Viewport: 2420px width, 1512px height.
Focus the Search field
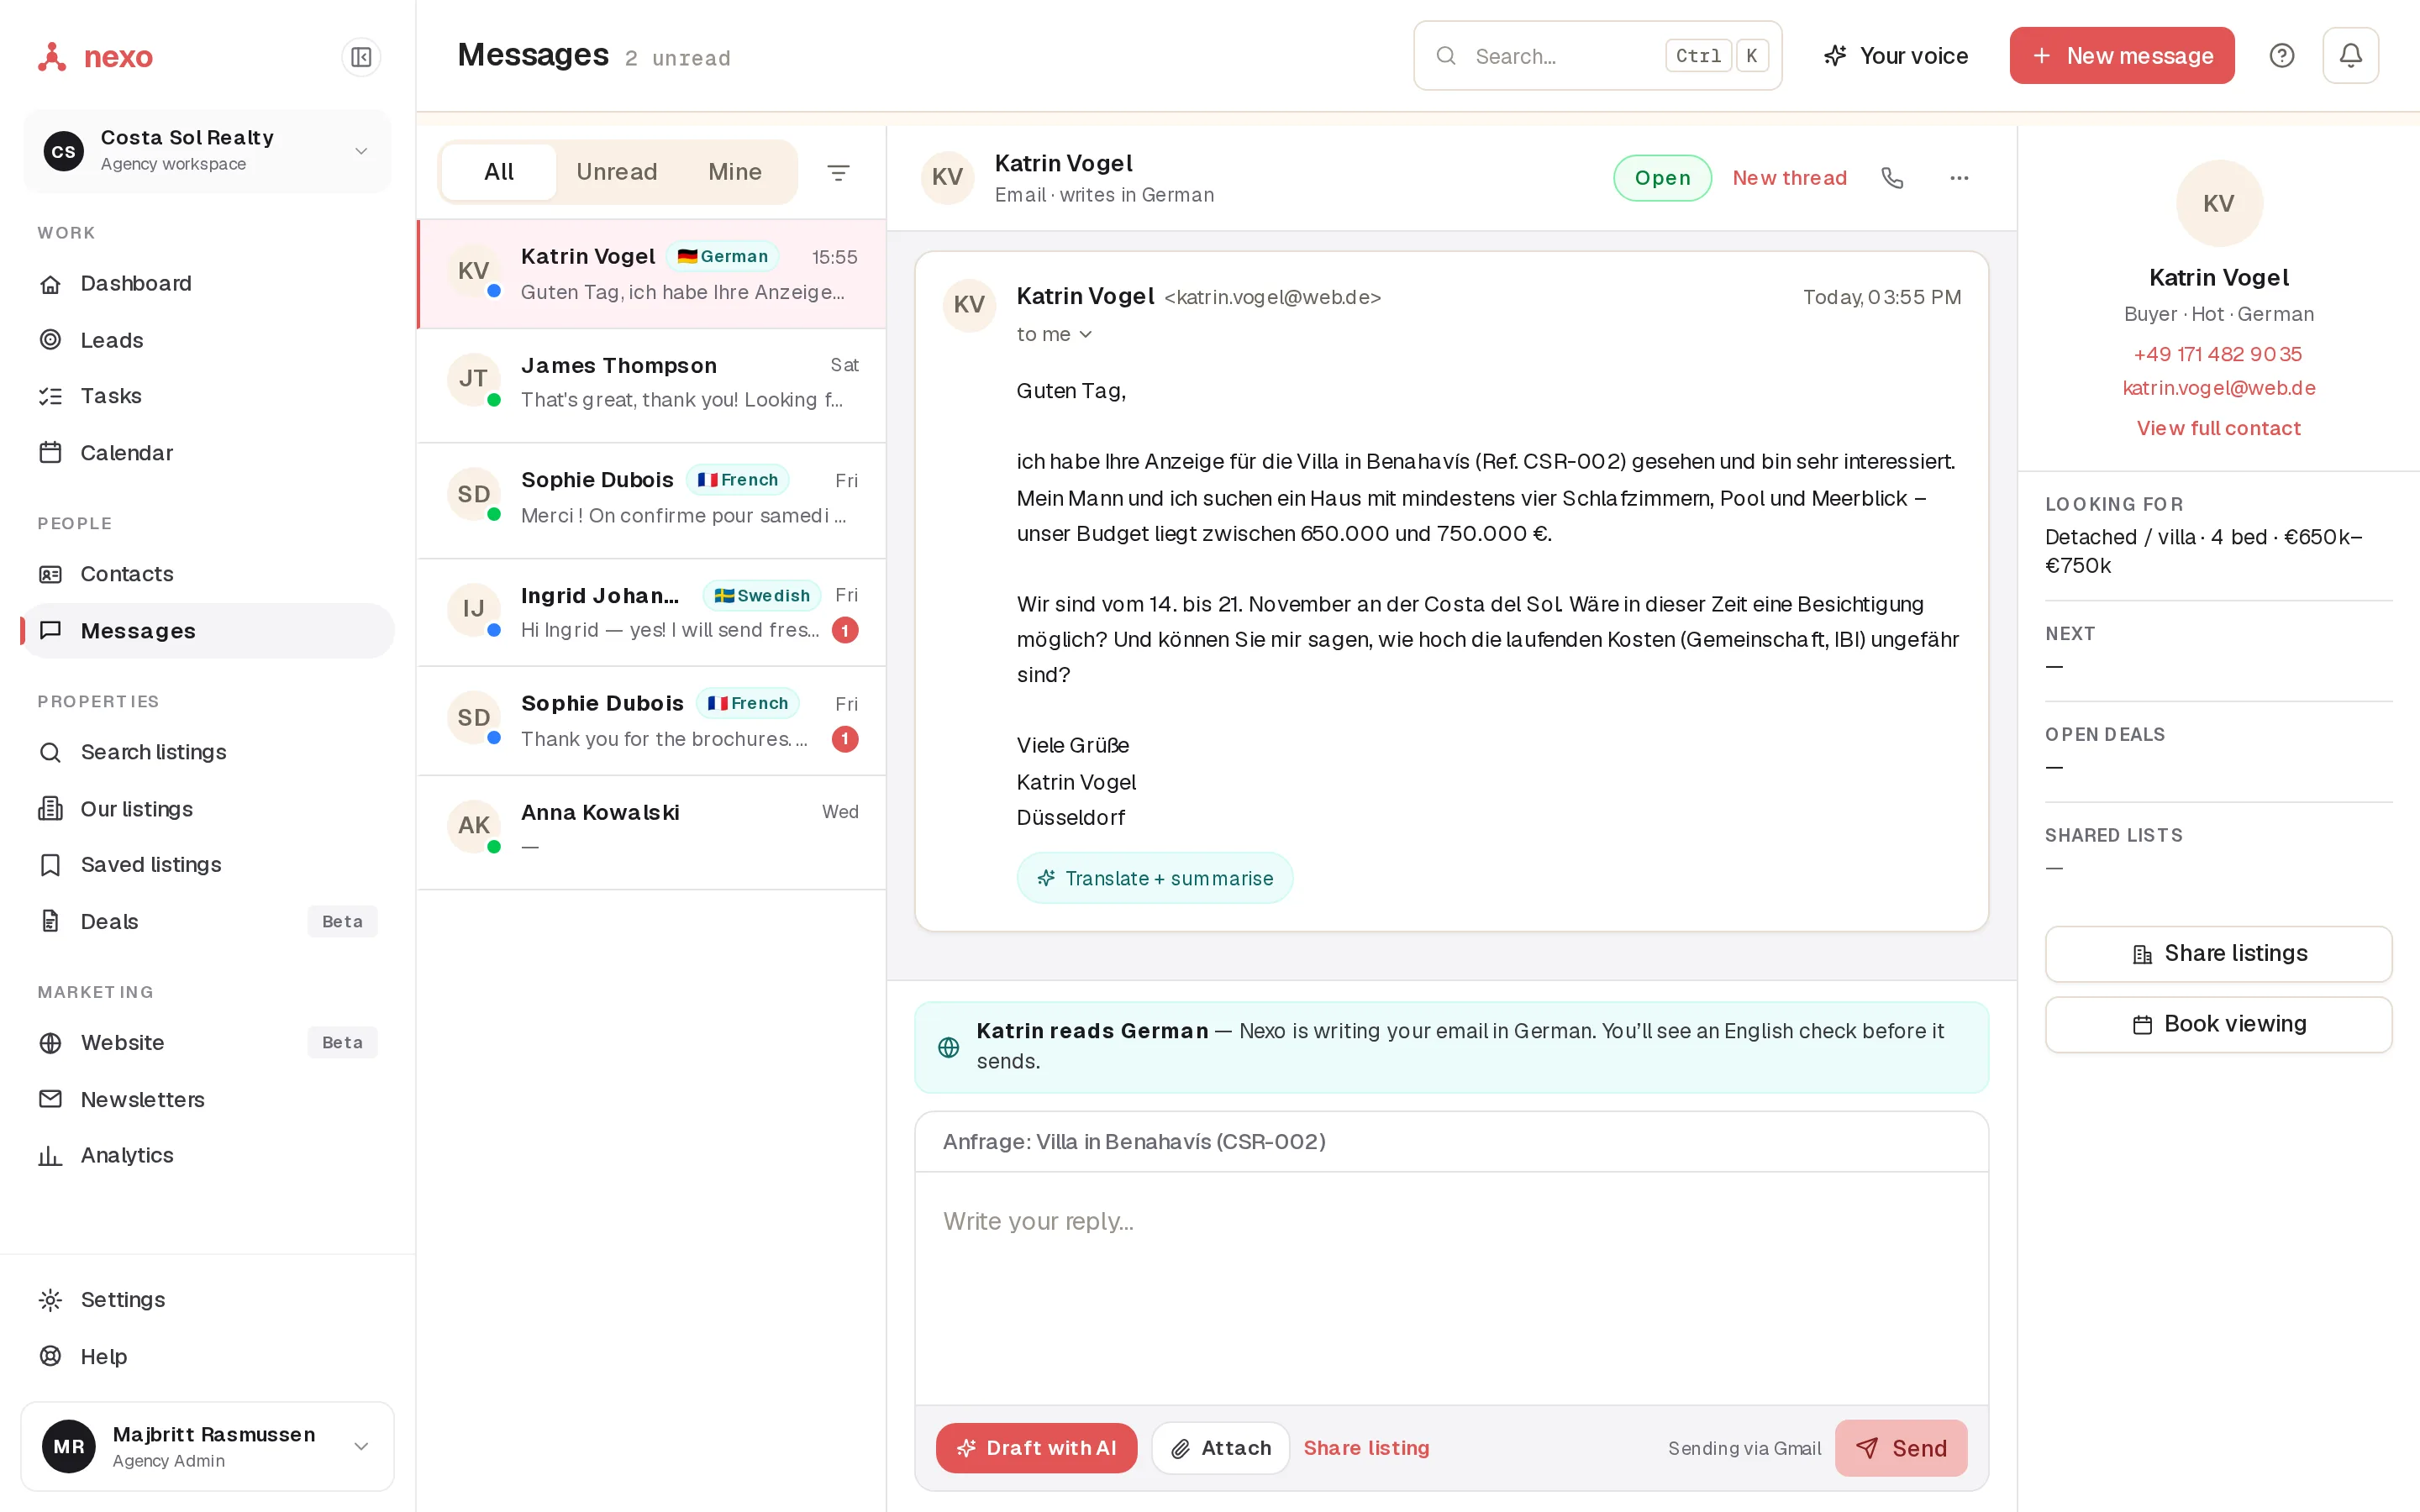[x=1597, y=56]
